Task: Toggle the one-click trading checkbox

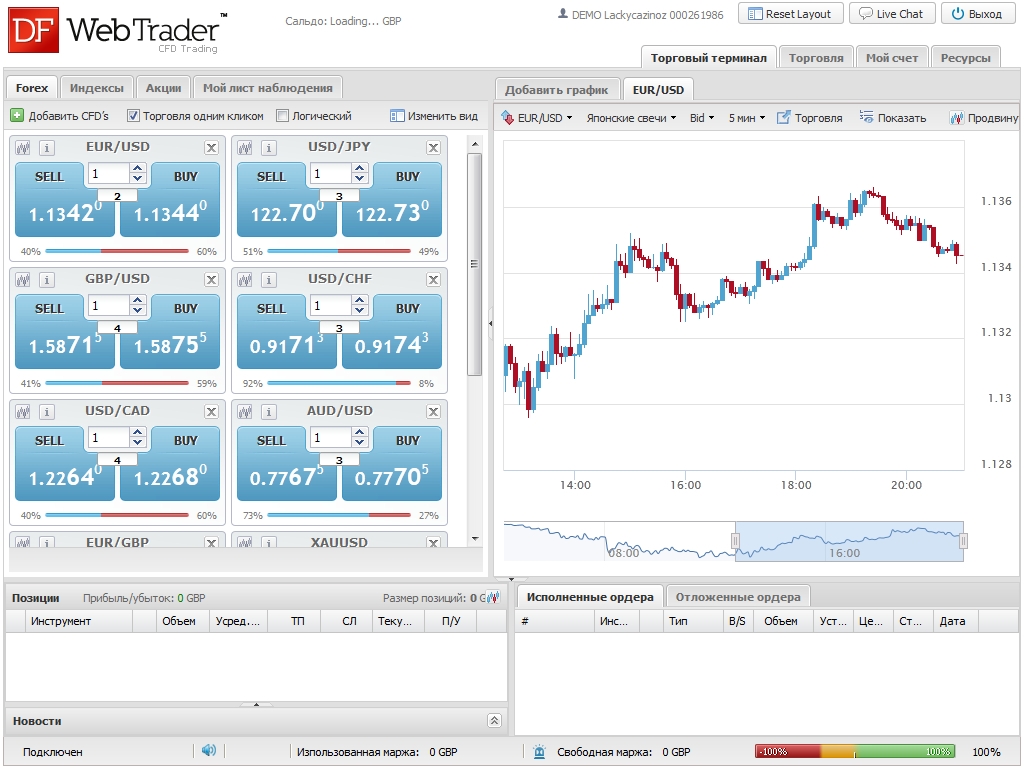Action: pos(134,116)
